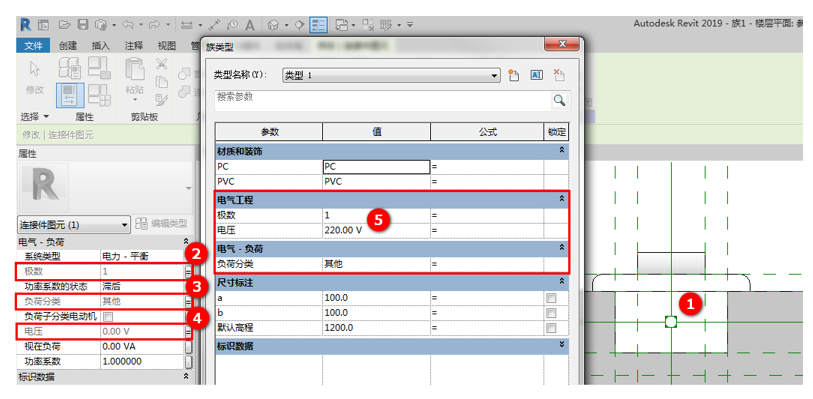The image size is (813, 399).
Task: Click the PC value cell being edited
Action: (x=376, y=167)
